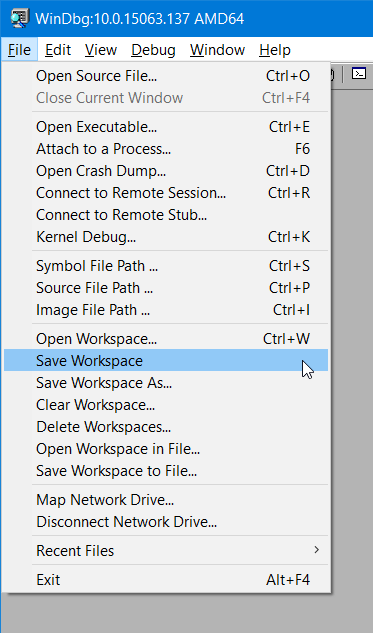This screenshot has width=373, height=633.
Task: Select Attach to a Process
Action: pyautogui.click(x=166, y=149)
